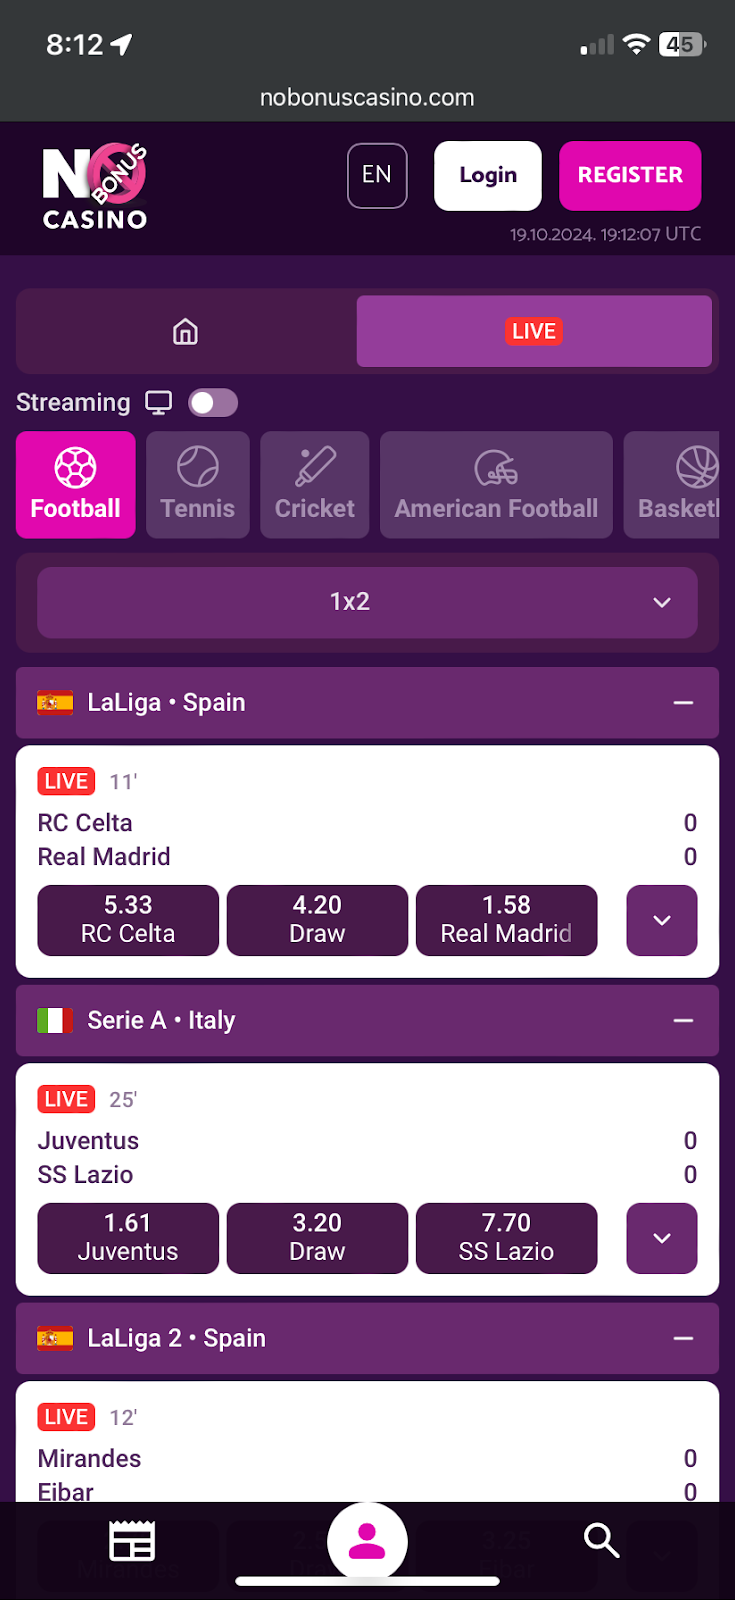Click the REGISTER button

click(630, 176)
